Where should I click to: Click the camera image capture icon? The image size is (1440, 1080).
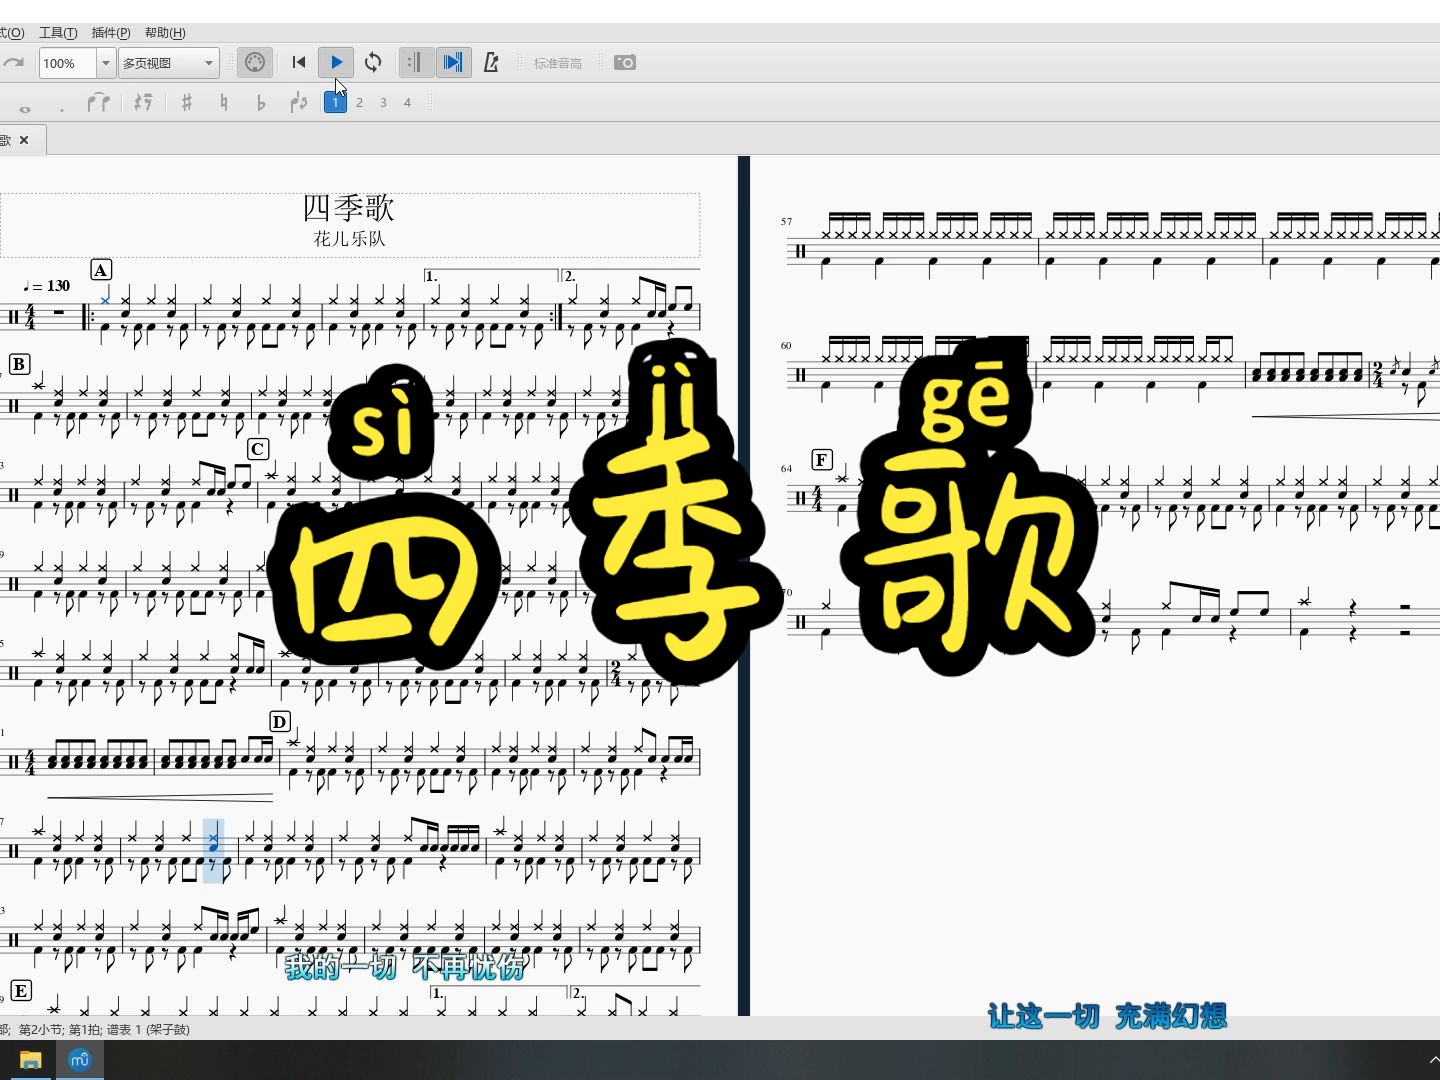[x=625, y=62]
